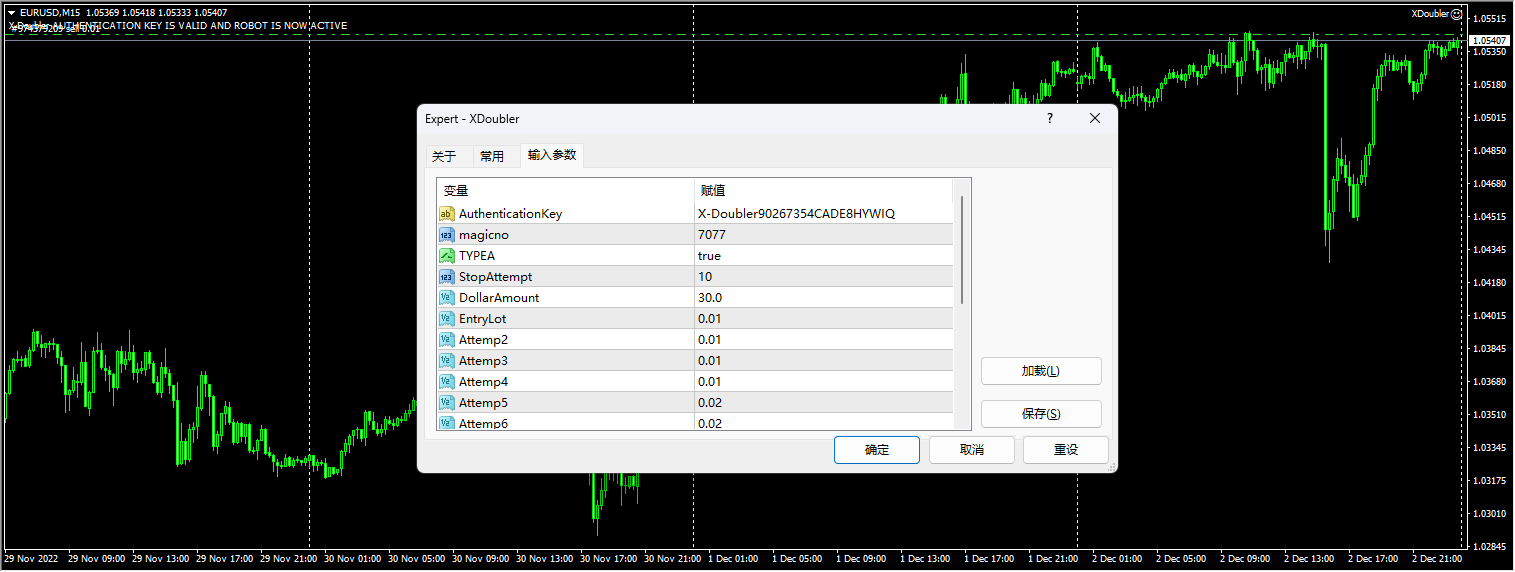This screenshot has height=572, width=1515.
Task: Open the EURUSD,M15 chart dropdown triangle
Action: pos(10,13)
